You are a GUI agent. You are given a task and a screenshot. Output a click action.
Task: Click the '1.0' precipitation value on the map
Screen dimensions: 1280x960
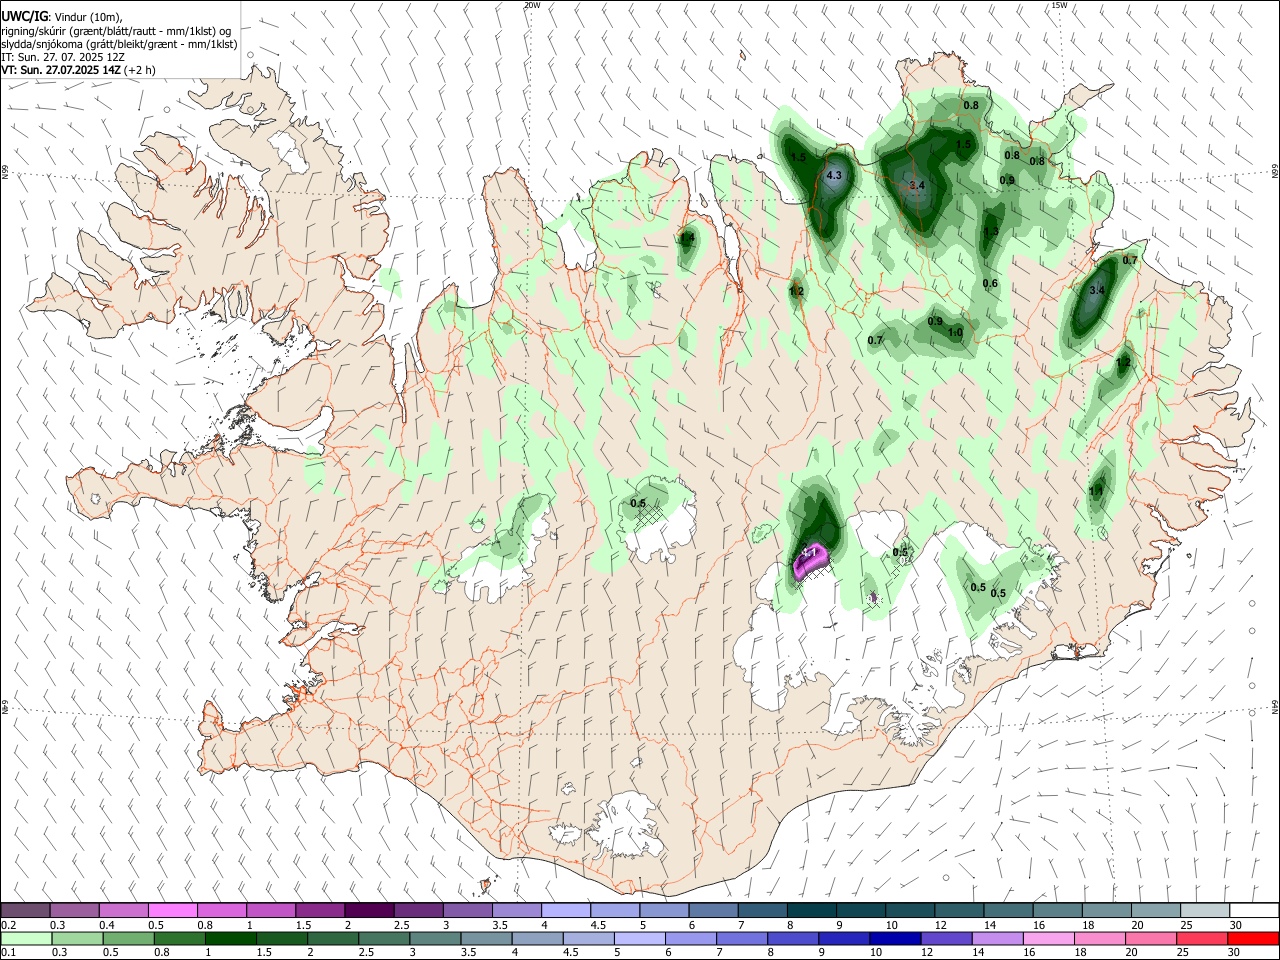pos(955,333)
